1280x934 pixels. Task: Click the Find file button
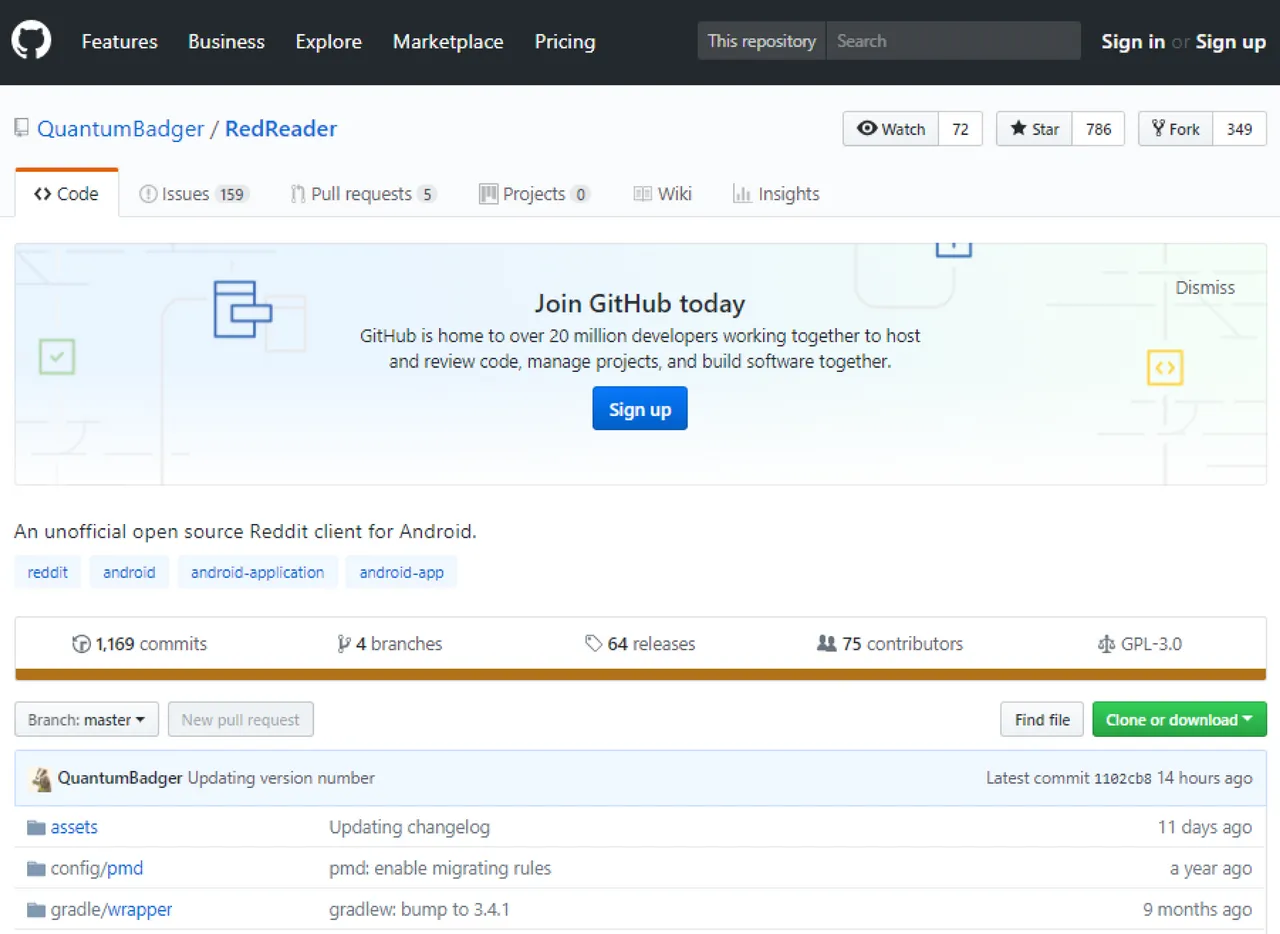pyautogui.click(x=1042, y=720)
